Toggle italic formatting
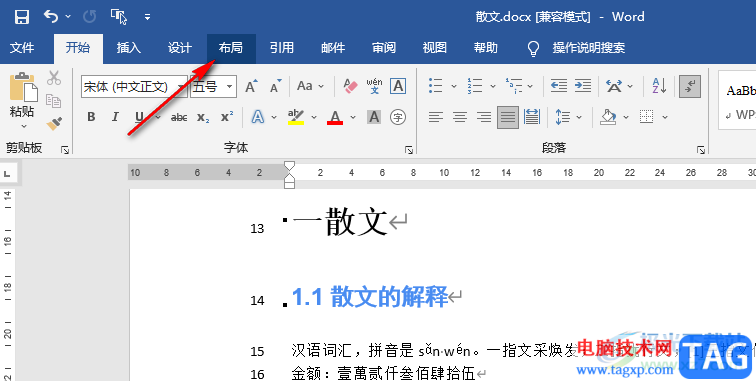756x381 pixels. pyautogui.click(x=115, y=117)
